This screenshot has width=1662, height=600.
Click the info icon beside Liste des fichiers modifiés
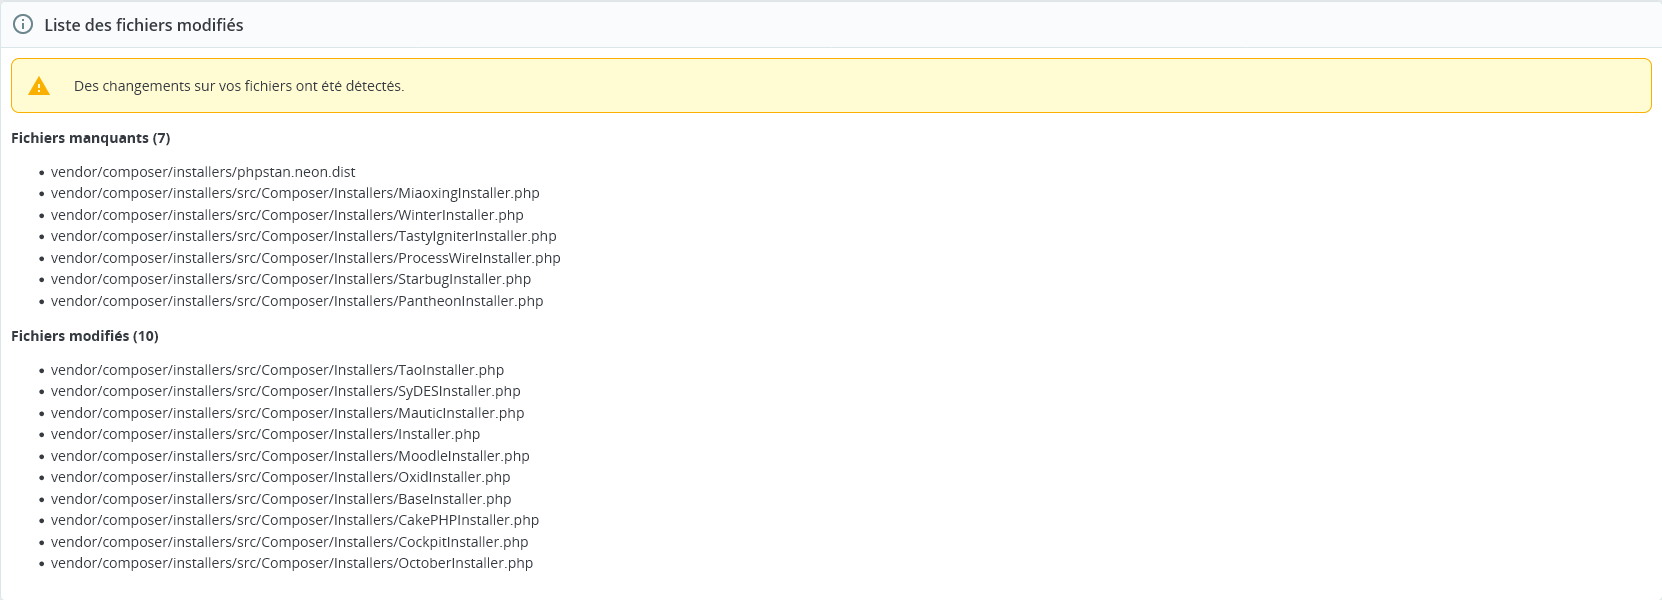[x=23, y=25]
